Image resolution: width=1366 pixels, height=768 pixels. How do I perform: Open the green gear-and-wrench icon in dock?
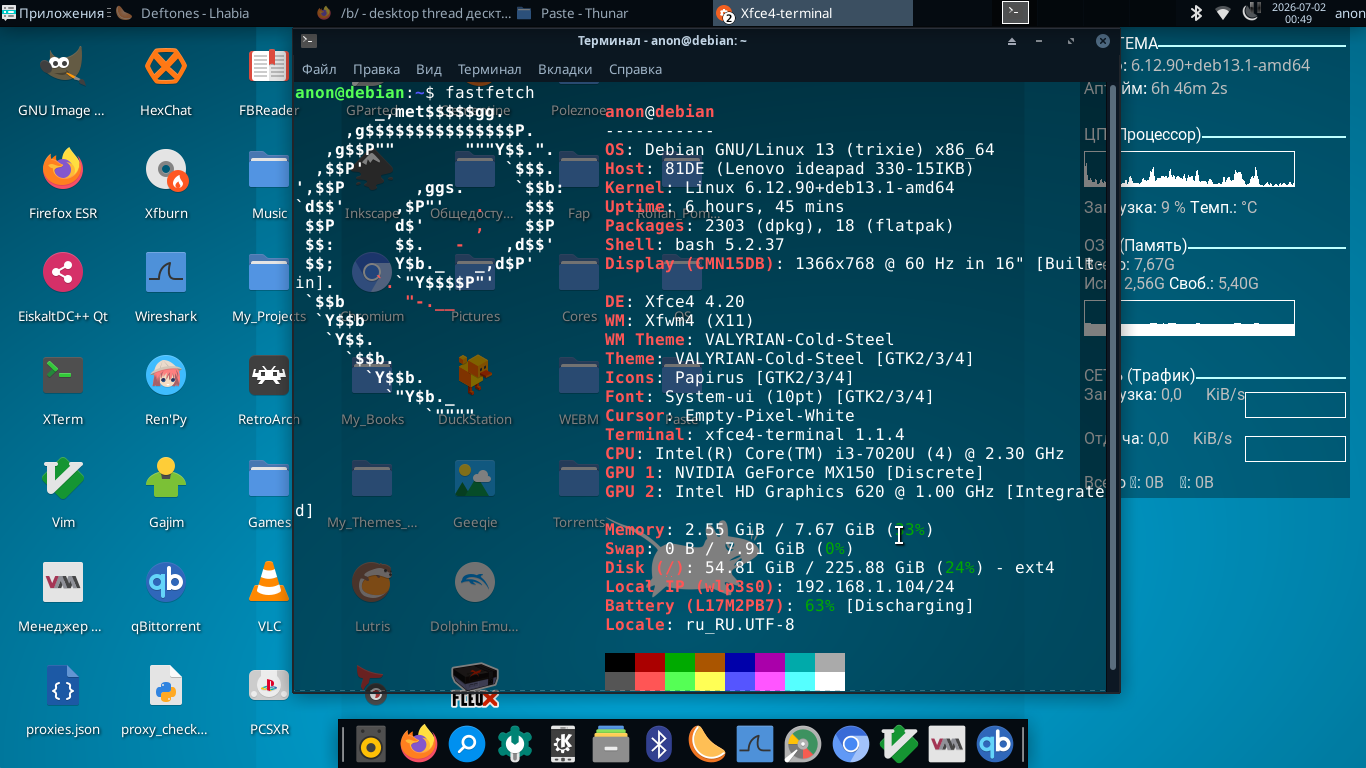(515, 745)
